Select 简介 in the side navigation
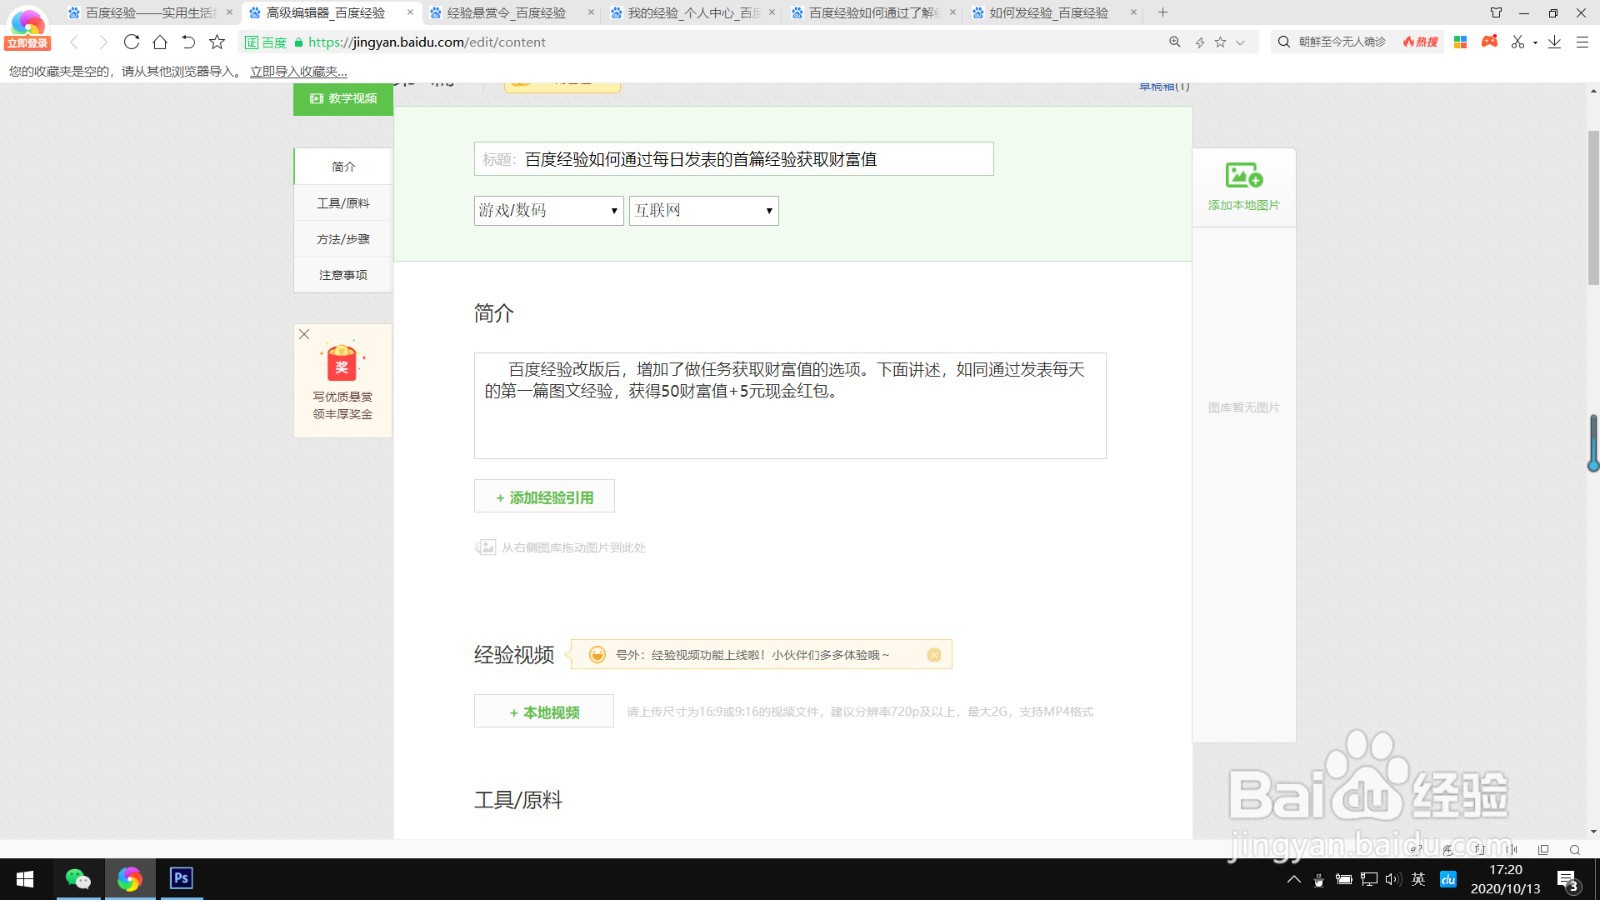Viewport: 1600px width, 900px height. tap(343, 167)
